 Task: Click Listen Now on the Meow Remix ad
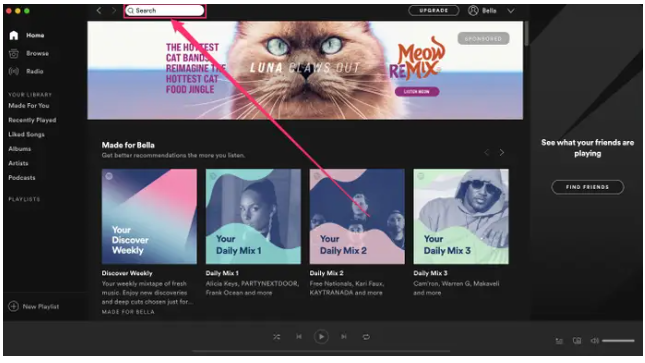pyautogui.click(x=417, y=92)
